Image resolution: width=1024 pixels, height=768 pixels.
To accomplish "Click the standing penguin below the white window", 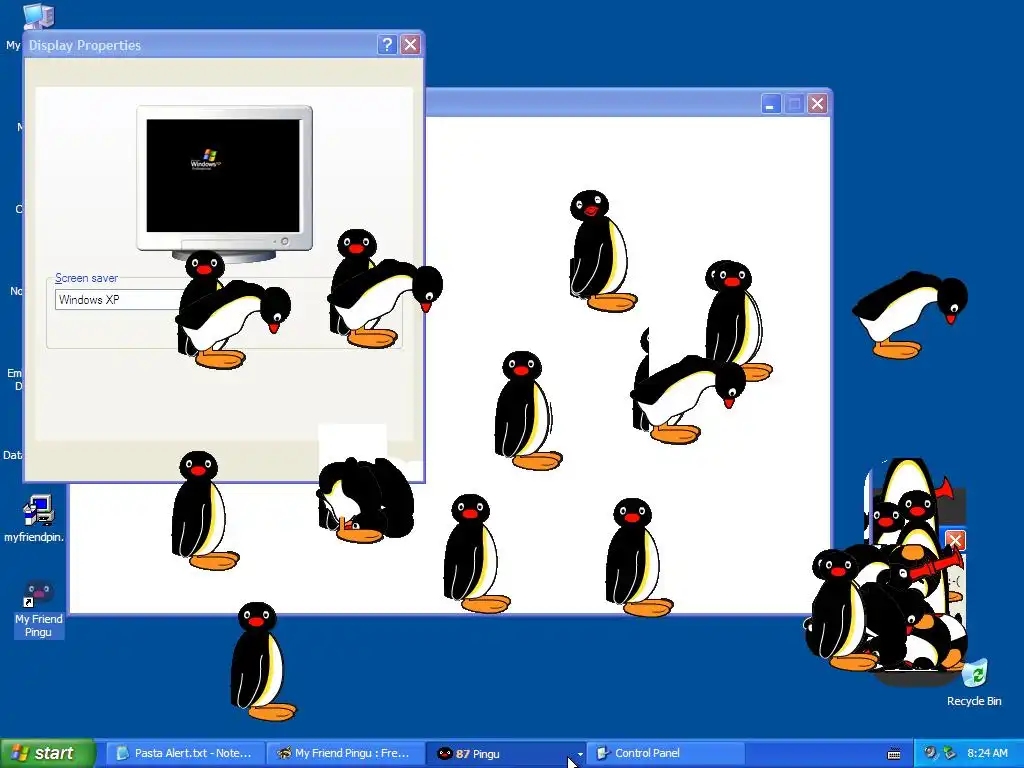I will [262, 662].
